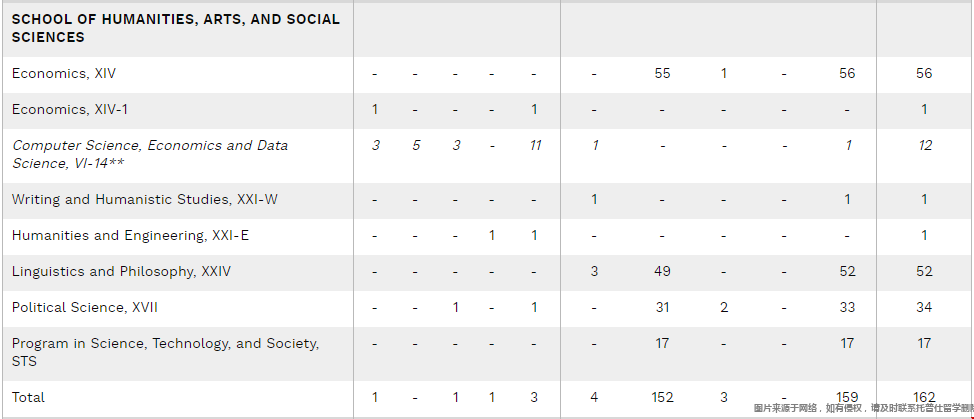Select the 33 value in Political Science row
Screen dimensions: 974x419
[847, 307]
